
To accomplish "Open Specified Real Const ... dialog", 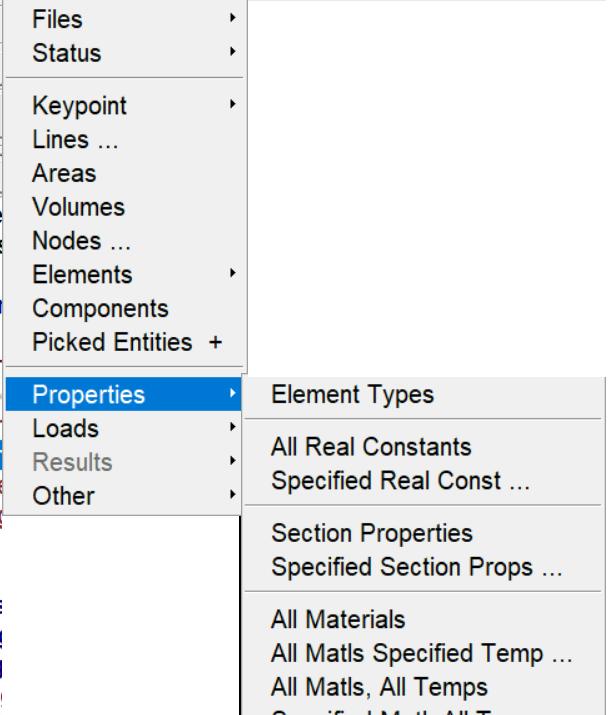I will pos(400,480).
